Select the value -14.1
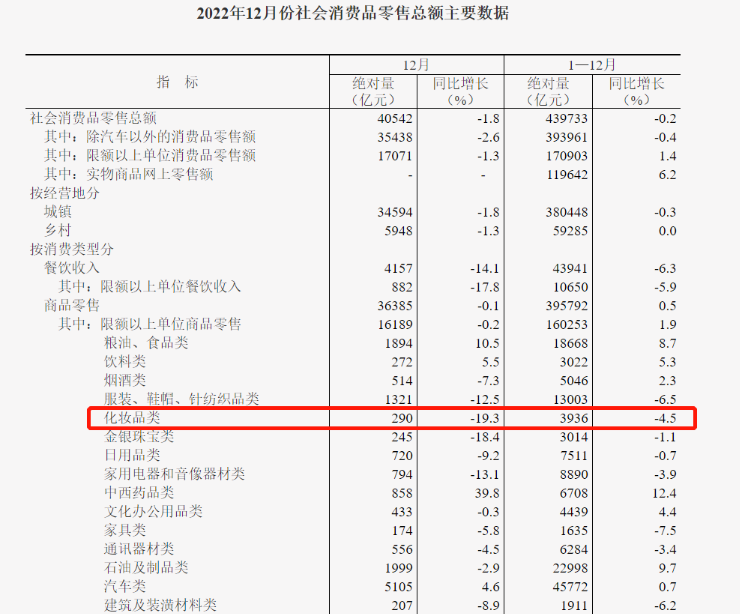This screenshot has width=740, height=614. [x=484, y=268]
